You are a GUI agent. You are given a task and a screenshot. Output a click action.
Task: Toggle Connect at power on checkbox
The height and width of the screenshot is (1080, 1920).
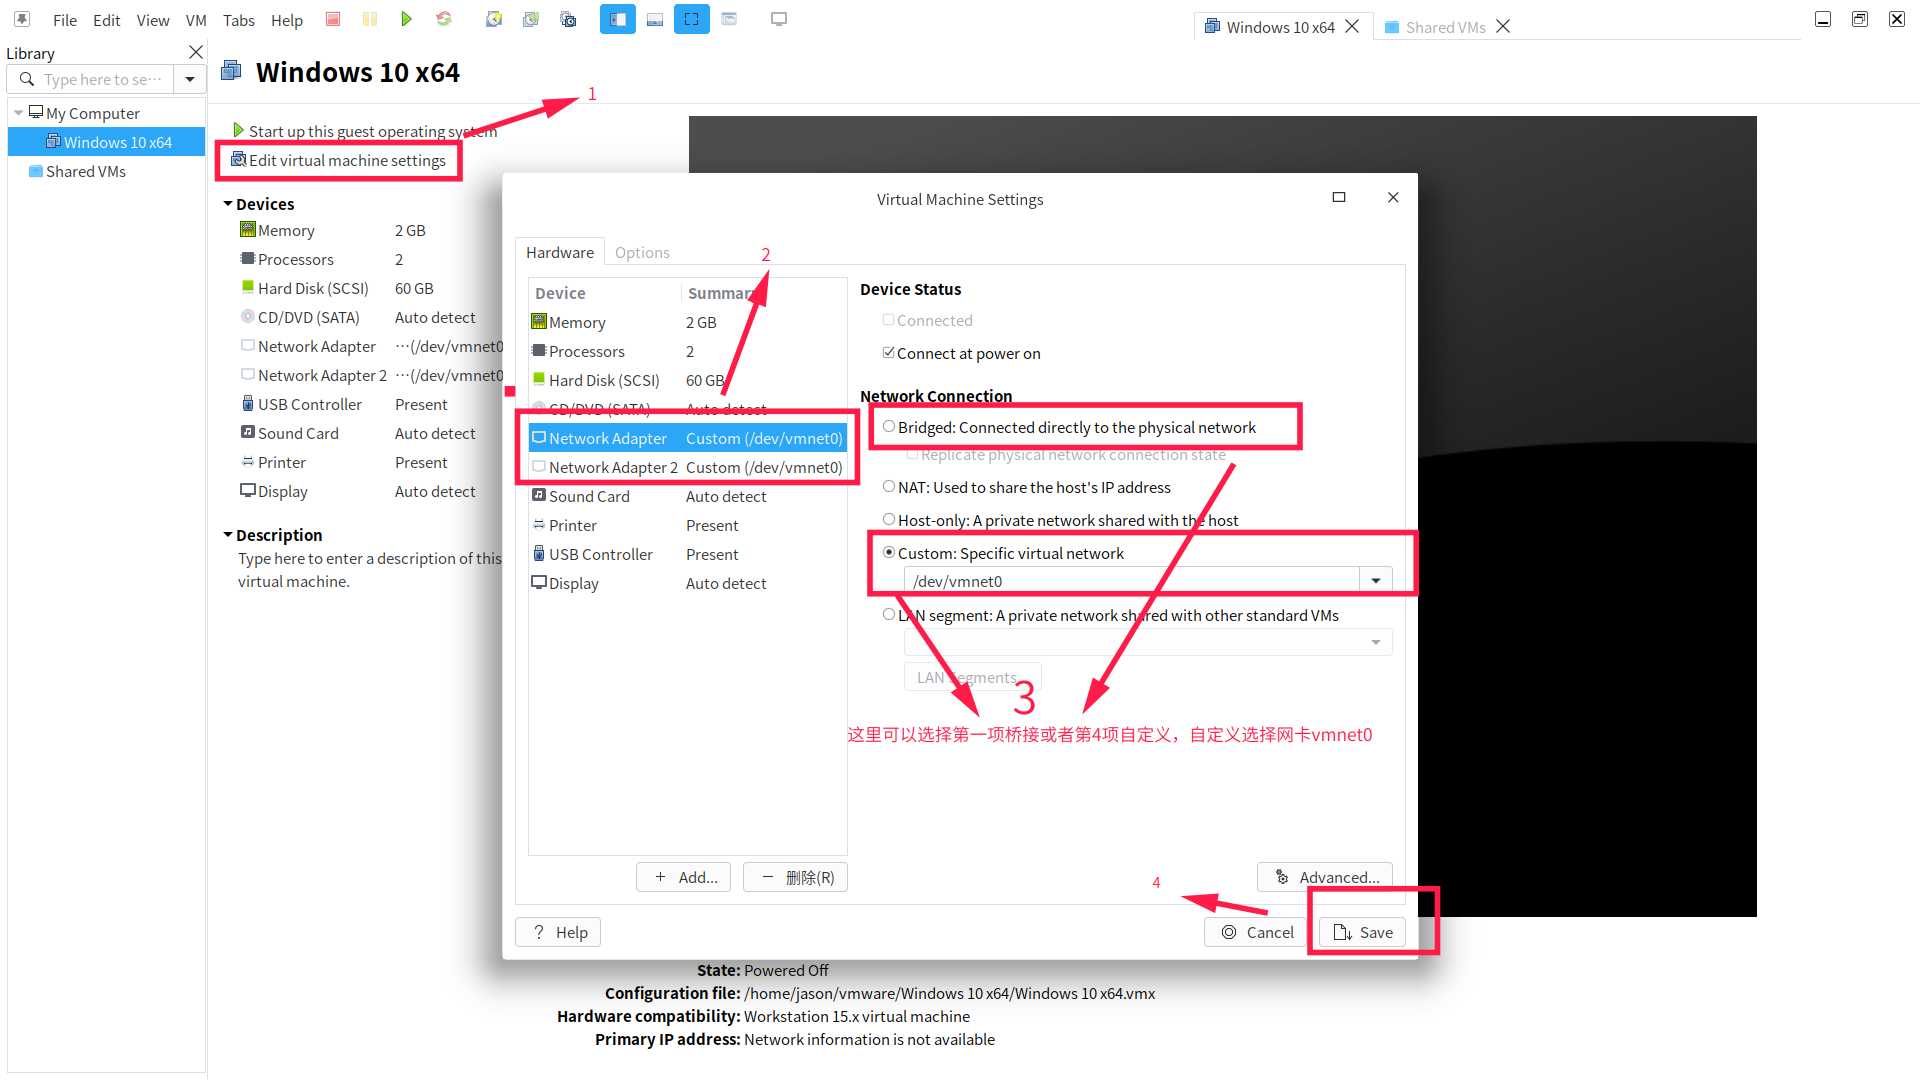click(888, 353)
